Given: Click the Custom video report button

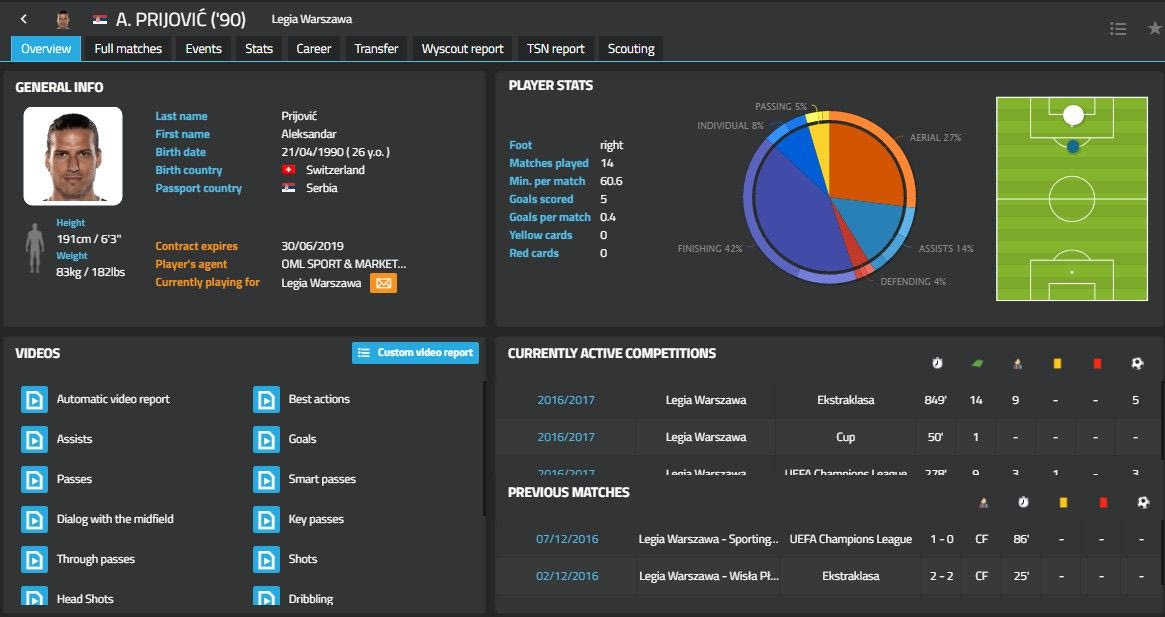Looking at the screenshot, I should pos(415,353).
